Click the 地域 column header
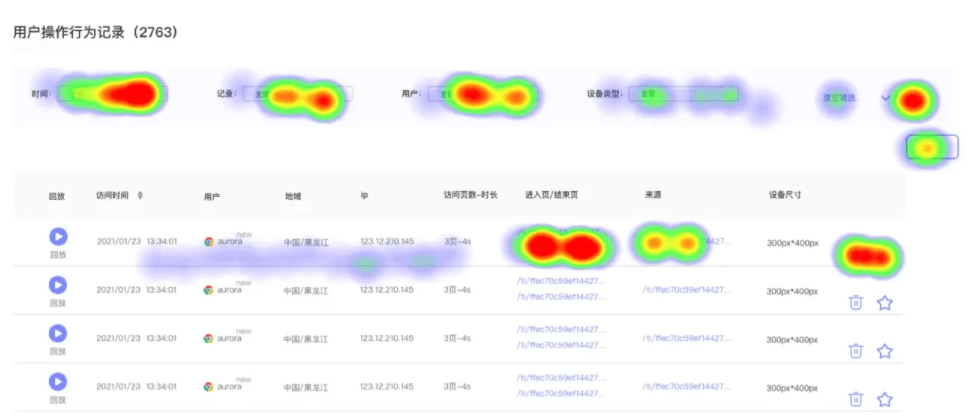 coord(293,197)
